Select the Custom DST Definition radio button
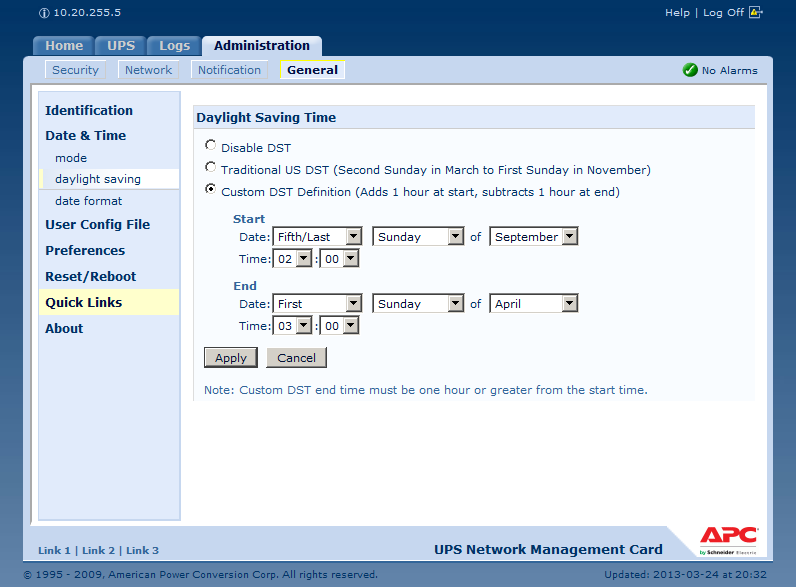Viewport: 796px width, 587px height. tap(210, 190)
